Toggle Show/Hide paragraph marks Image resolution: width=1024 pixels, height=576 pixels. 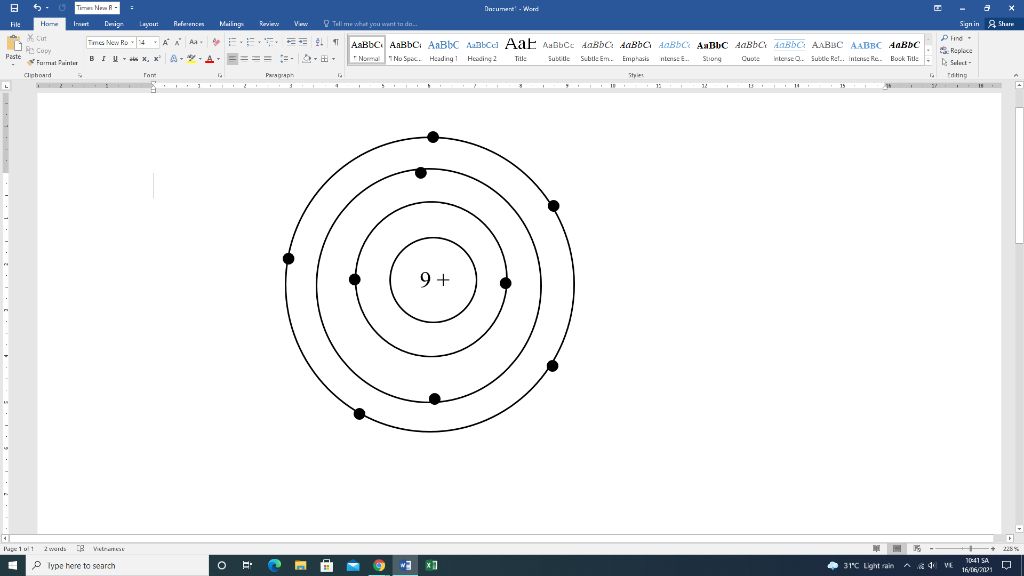336,42
